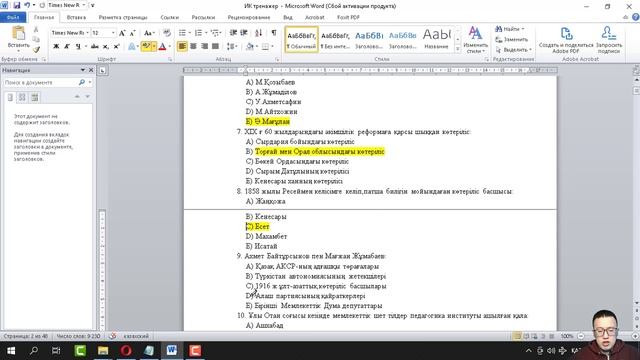640x360 pixels.
Task: Copy the selection with Copy icon
Action: 36,39
